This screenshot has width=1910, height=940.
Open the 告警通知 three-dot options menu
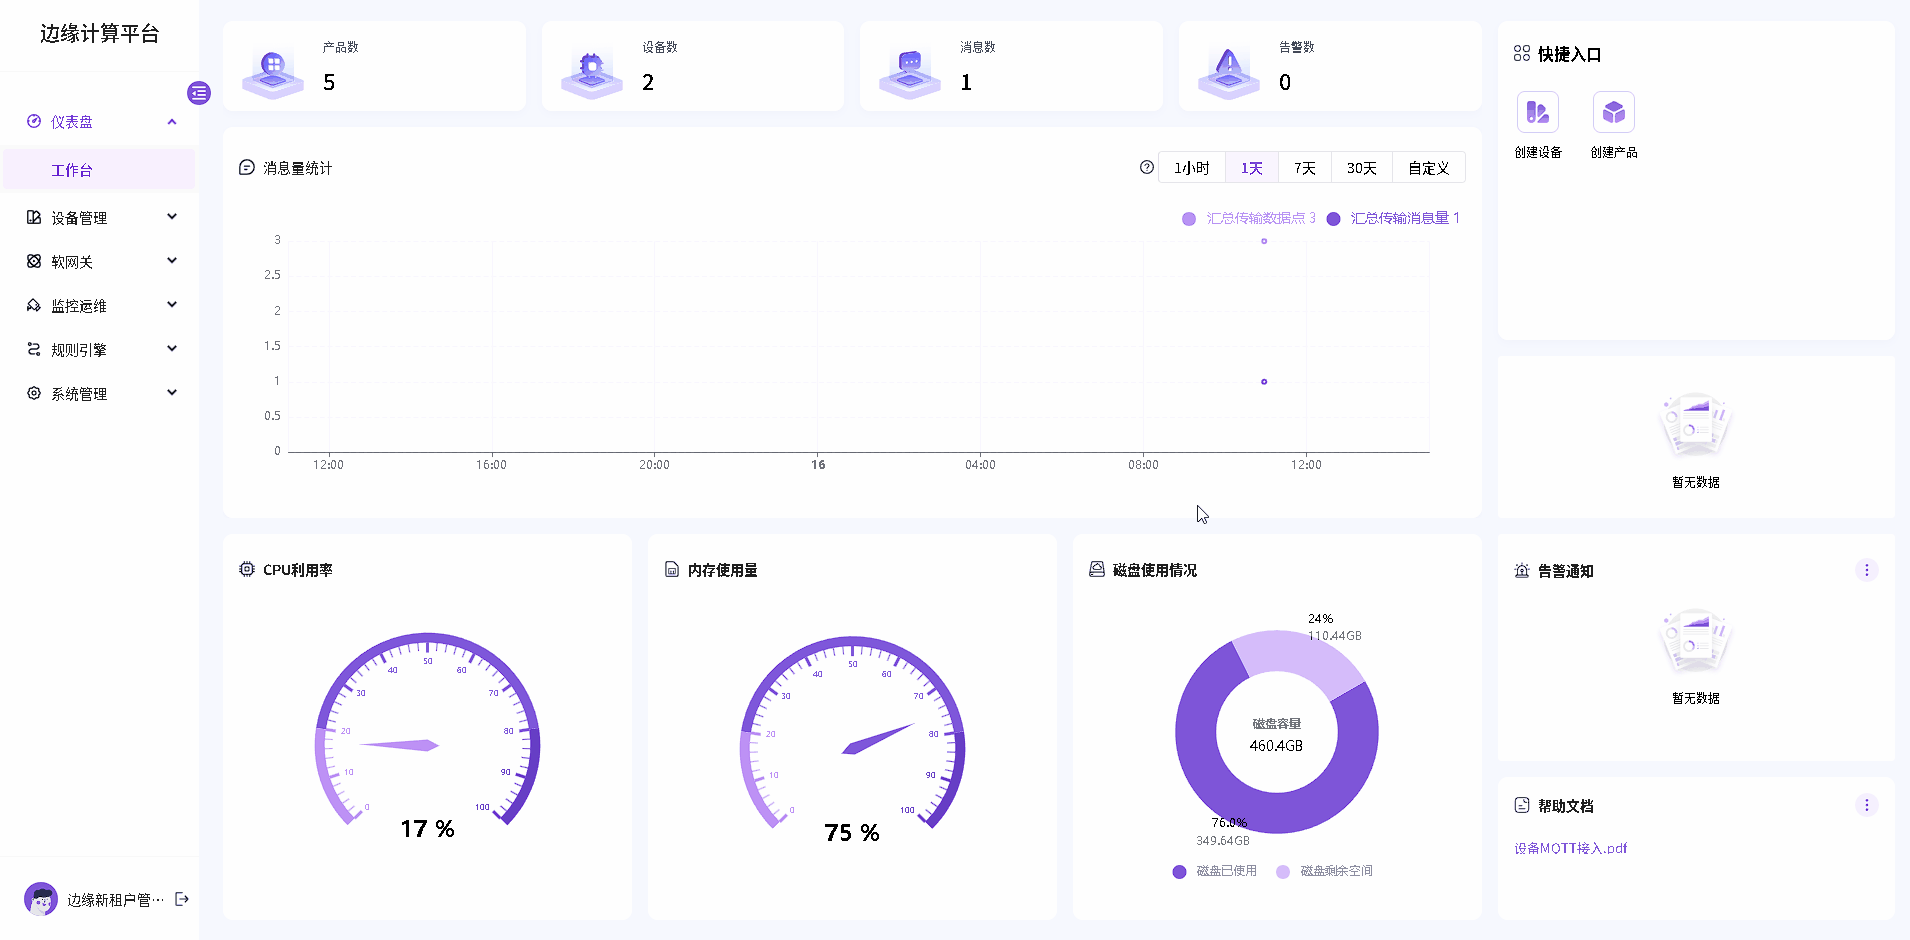(1866, 570)
